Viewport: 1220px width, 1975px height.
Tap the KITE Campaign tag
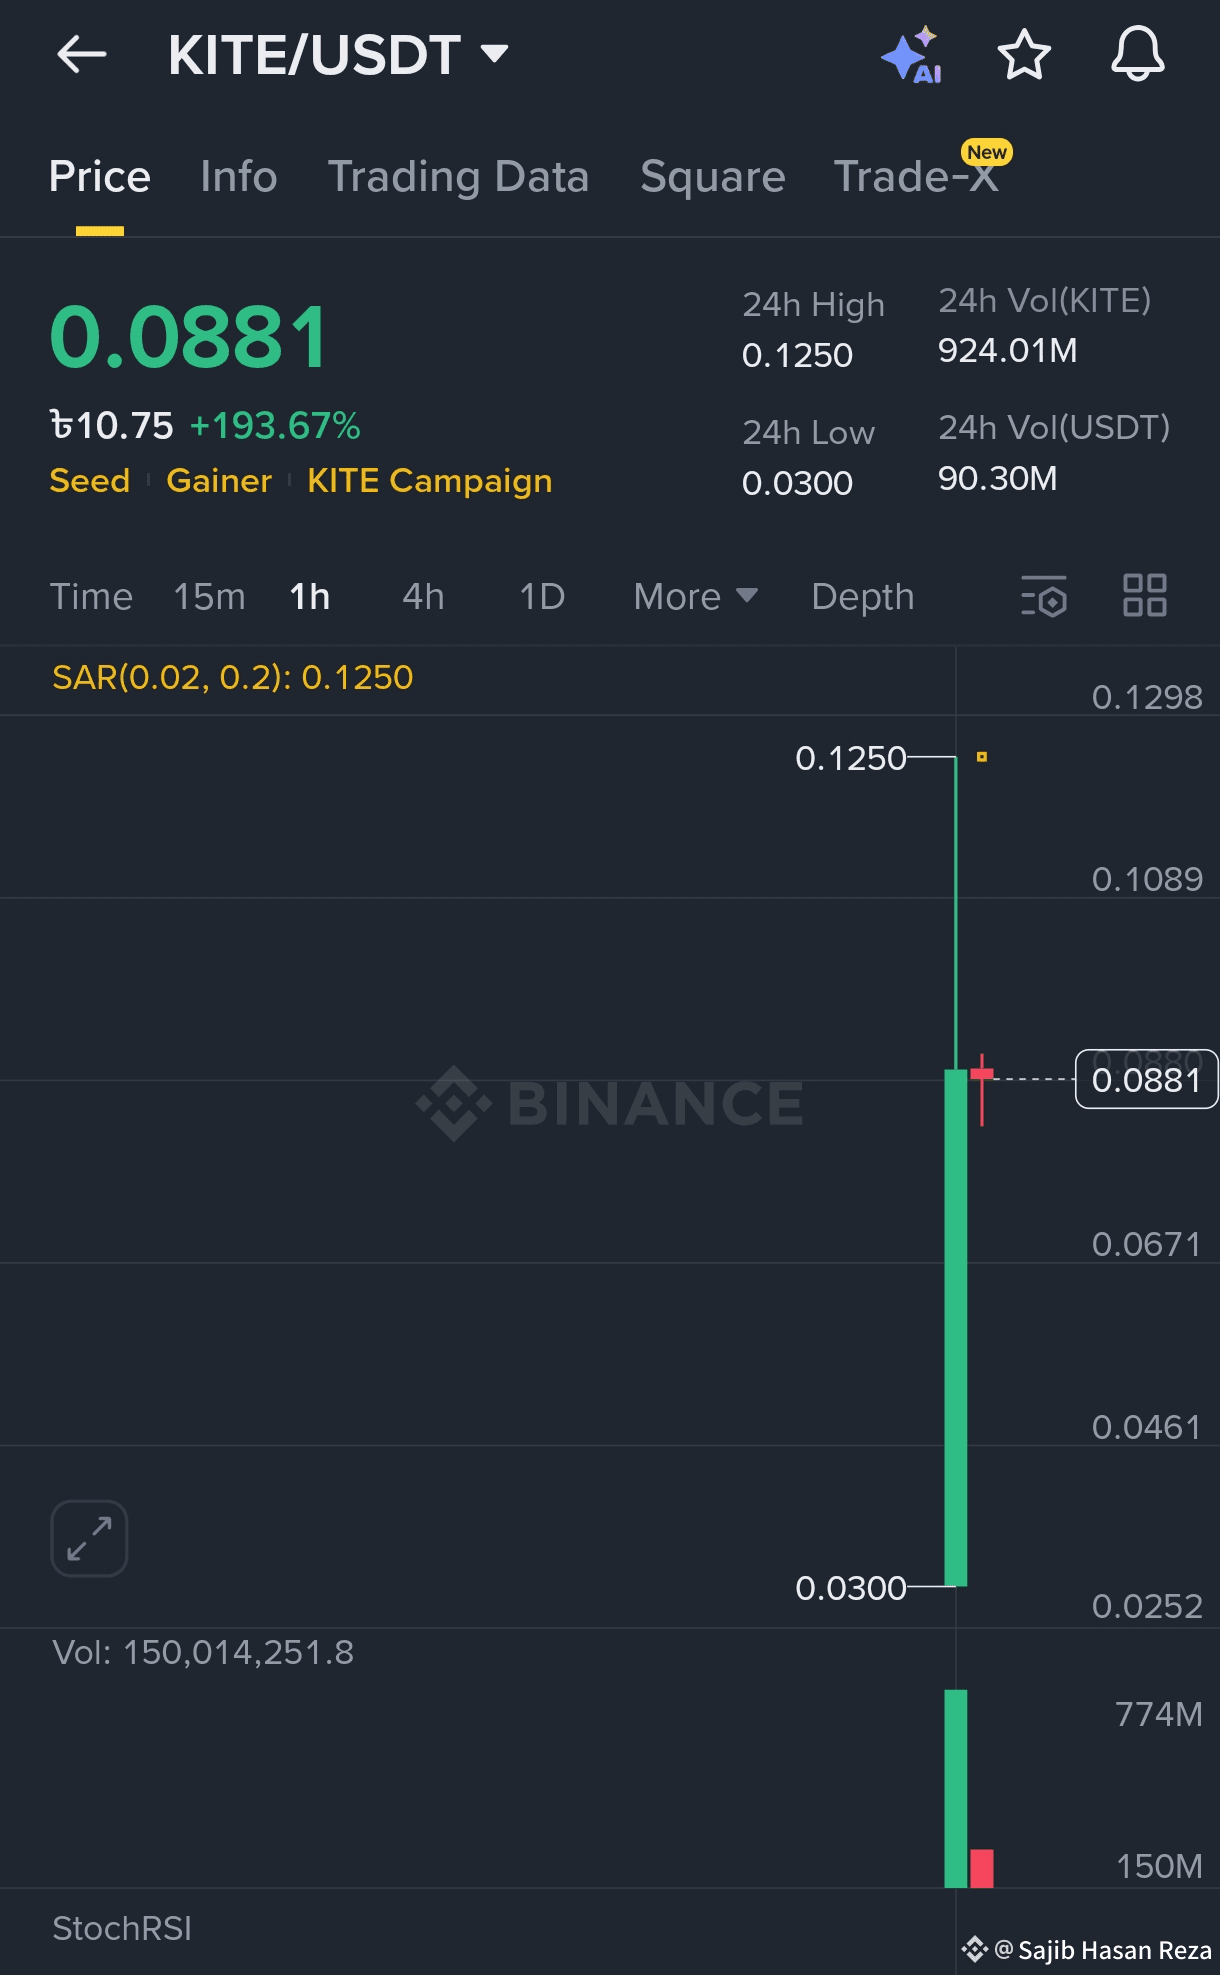429,481
